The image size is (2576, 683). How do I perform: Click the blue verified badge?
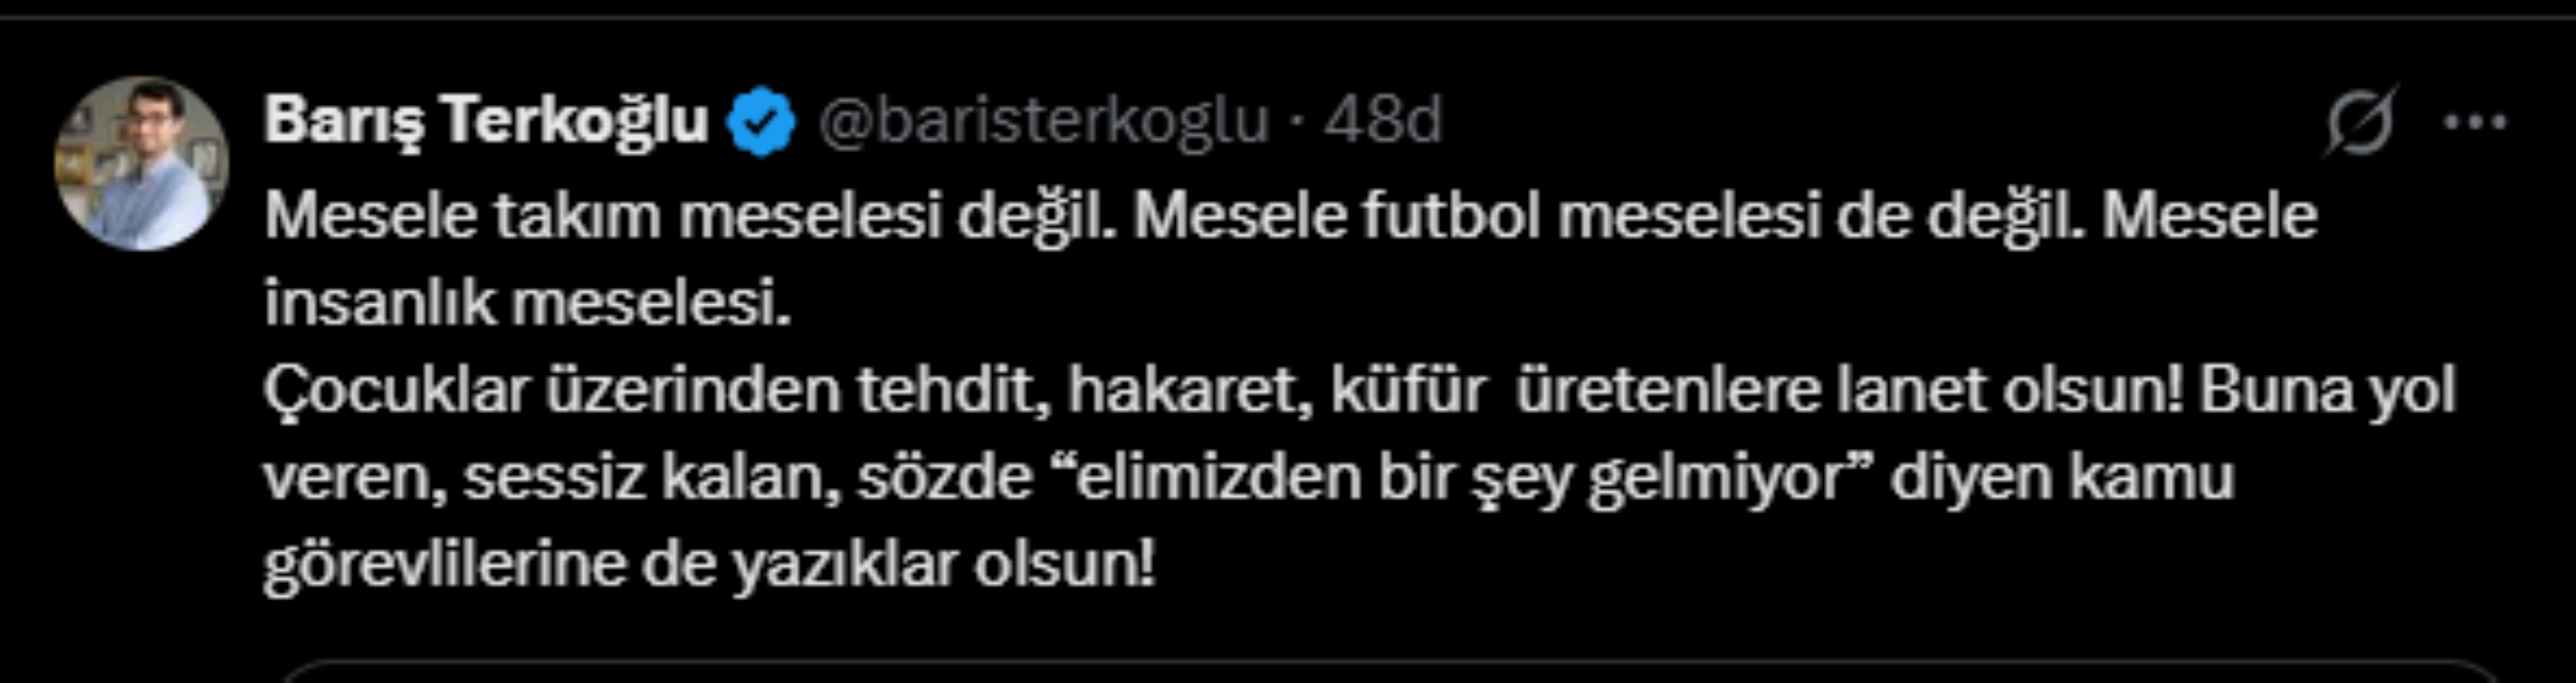point(762,122)
